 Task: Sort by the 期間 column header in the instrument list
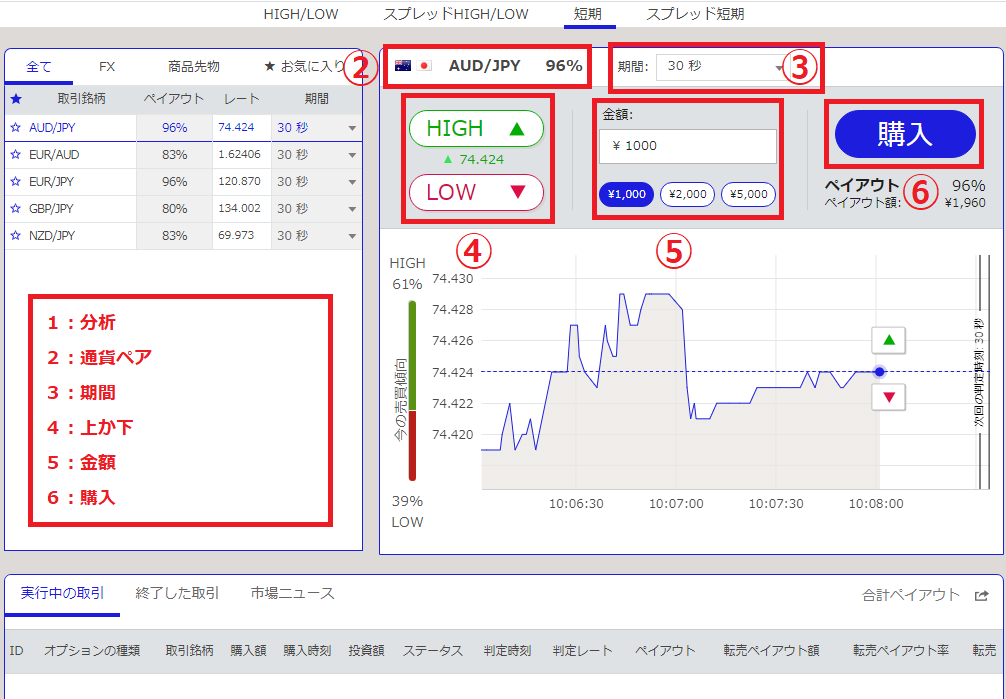(x=316, y=99)
